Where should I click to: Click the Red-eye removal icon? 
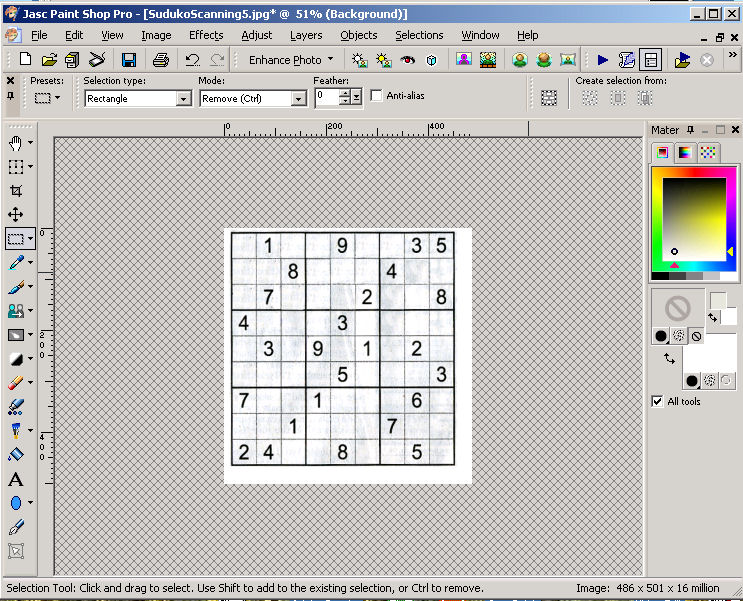pyautogui.click(x=407, y=60)
